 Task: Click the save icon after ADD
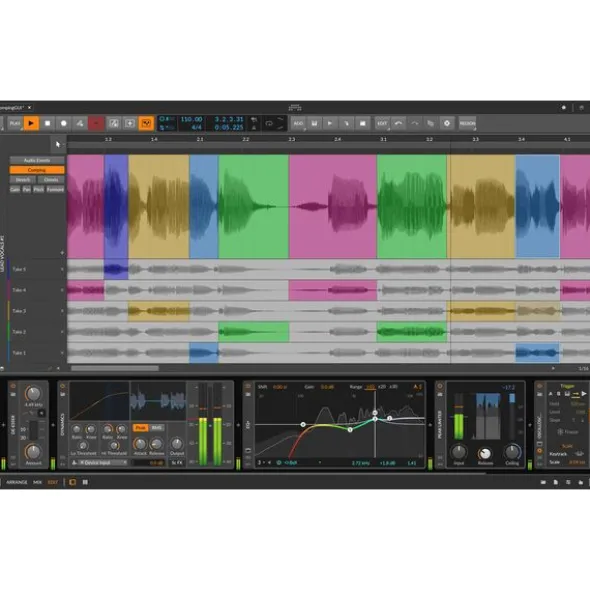(x=314, y=123)
